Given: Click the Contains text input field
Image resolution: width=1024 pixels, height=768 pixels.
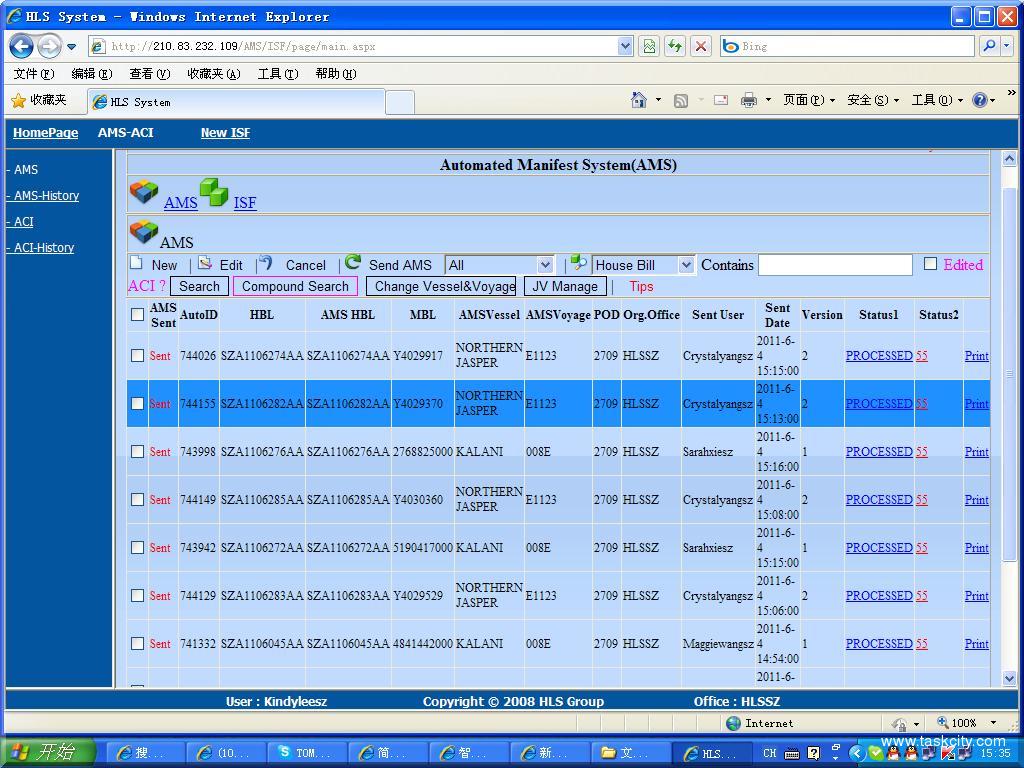Looking at the screenshot, I should tap(835, 264).
